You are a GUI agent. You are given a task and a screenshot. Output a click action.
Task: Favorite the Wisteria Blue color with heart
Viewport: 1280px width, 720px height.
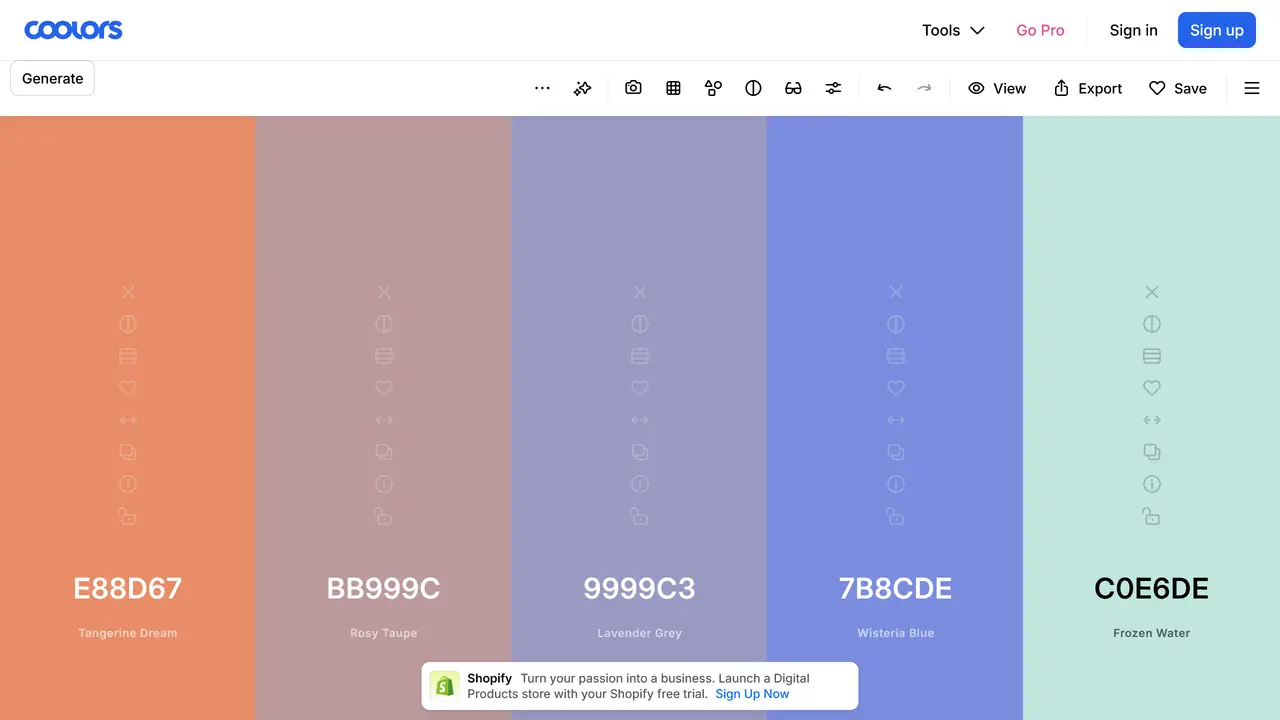pyautogui.click(x=896, y=388)
